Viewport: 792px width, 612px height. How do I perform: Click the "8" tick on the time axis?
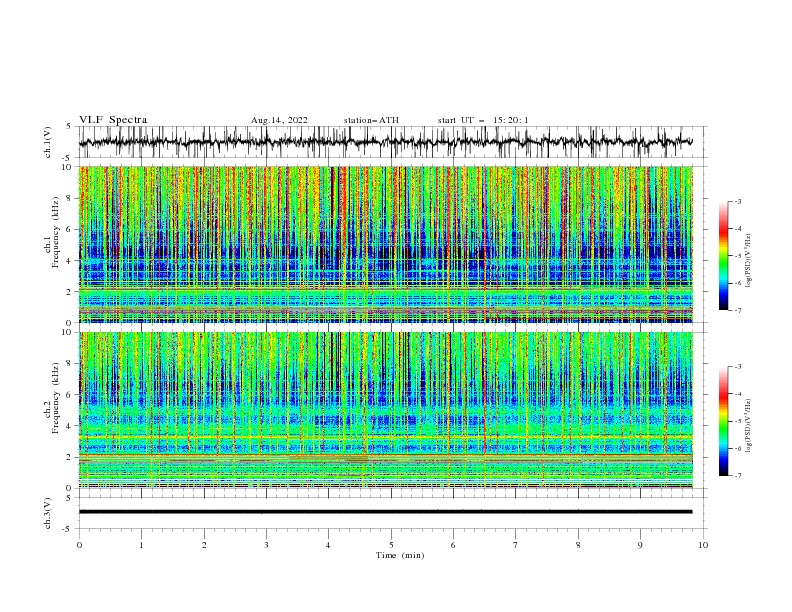(x=578, y=545)
